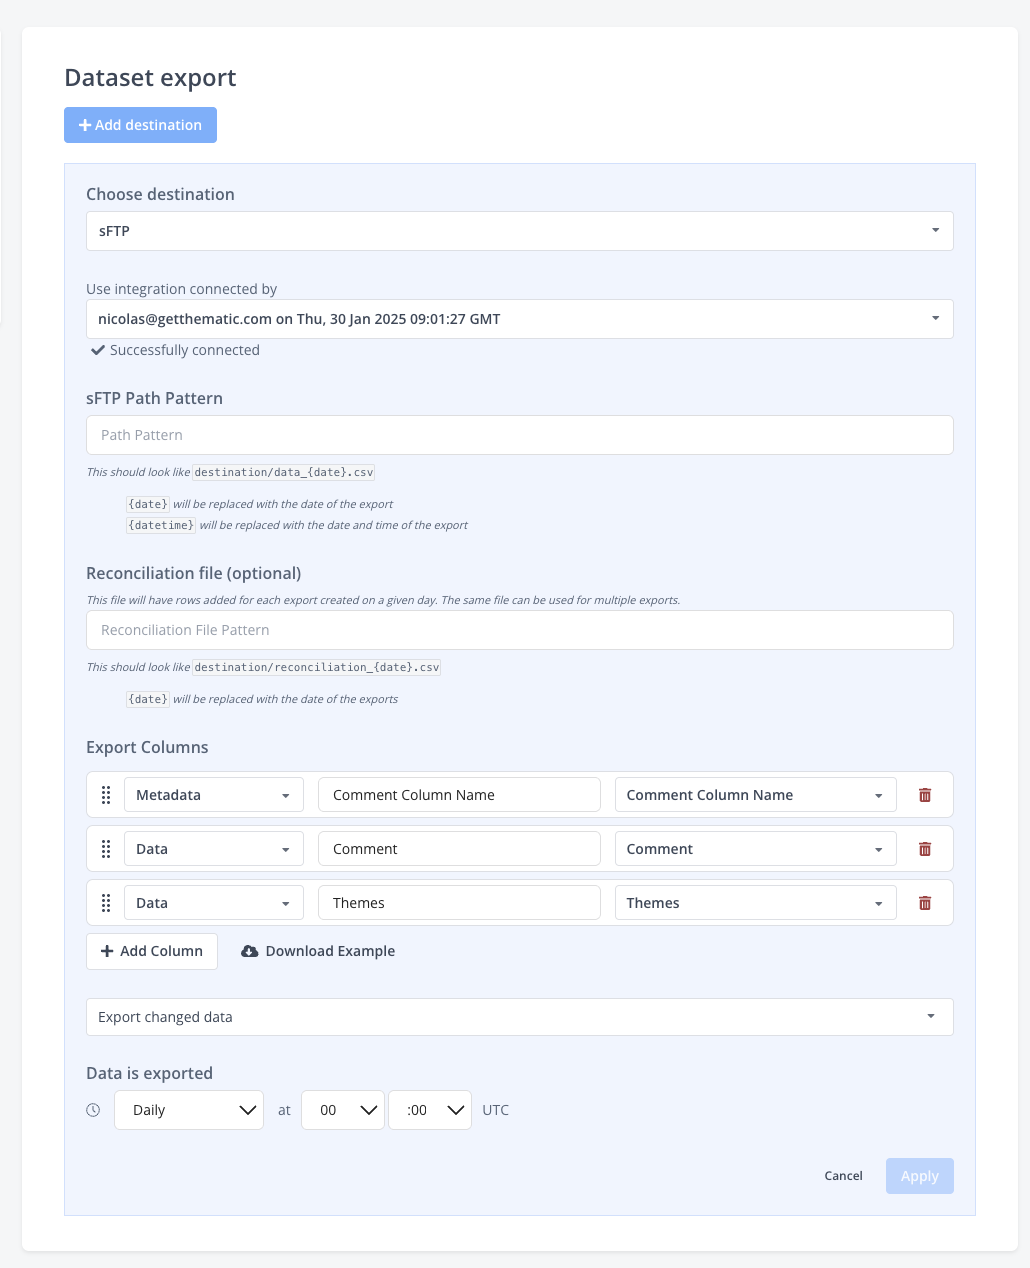Open the Export changed data dropdown
Viewport: 1030px width, 1268px height.
tap(520, 1017)
